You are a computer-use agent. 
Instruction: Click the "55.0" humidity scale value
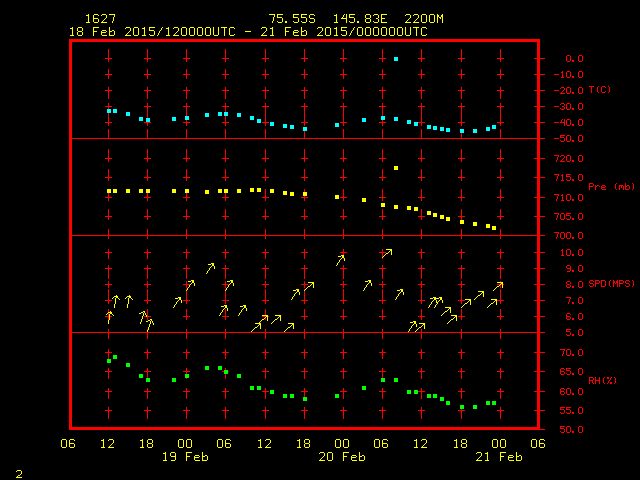[x=571, y=411]
